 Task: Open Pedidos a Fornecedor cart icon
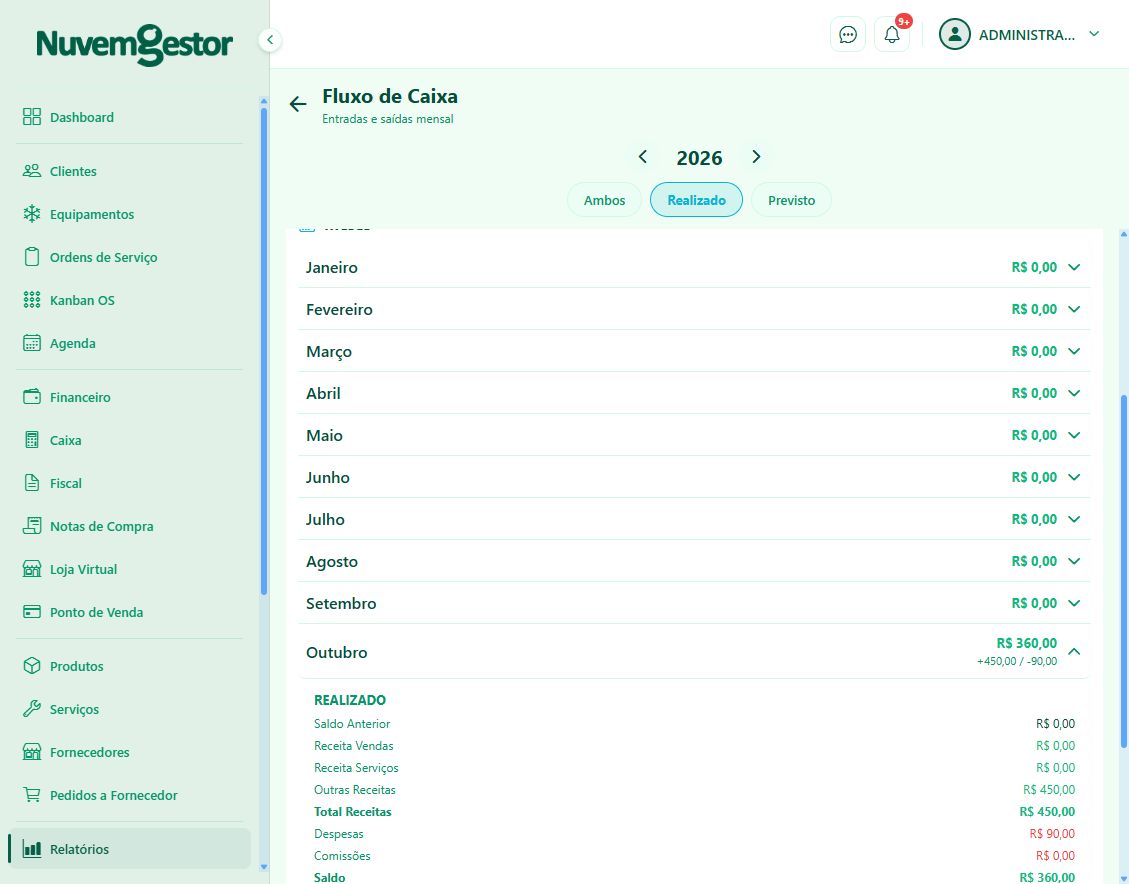(32, 795)
